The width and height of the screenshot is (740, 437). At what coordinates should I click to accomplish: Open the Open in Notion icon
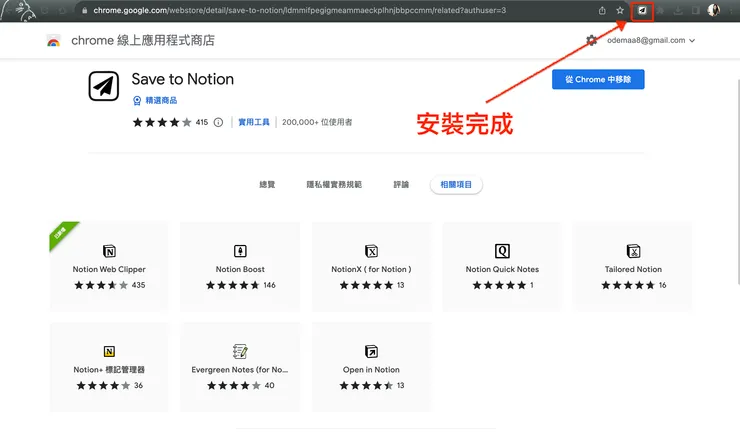(x=371, y=352)
